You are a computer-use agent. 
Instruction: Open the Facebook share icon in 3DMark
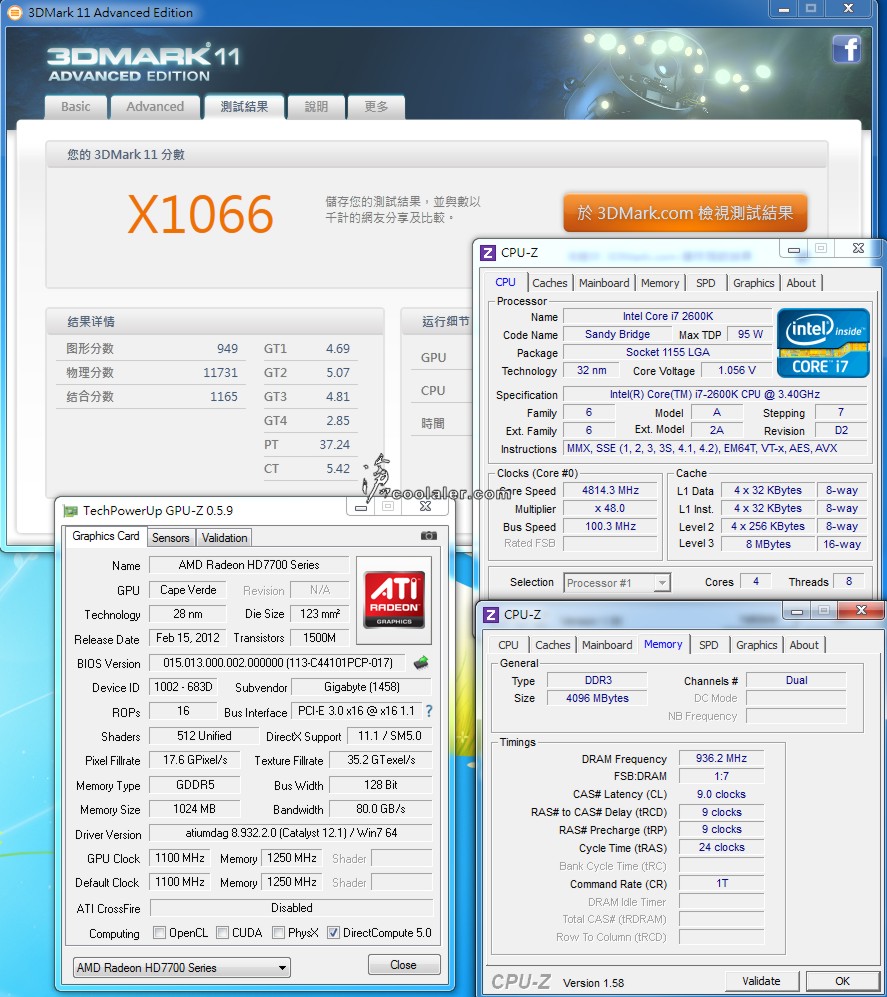tap(847, 49)
